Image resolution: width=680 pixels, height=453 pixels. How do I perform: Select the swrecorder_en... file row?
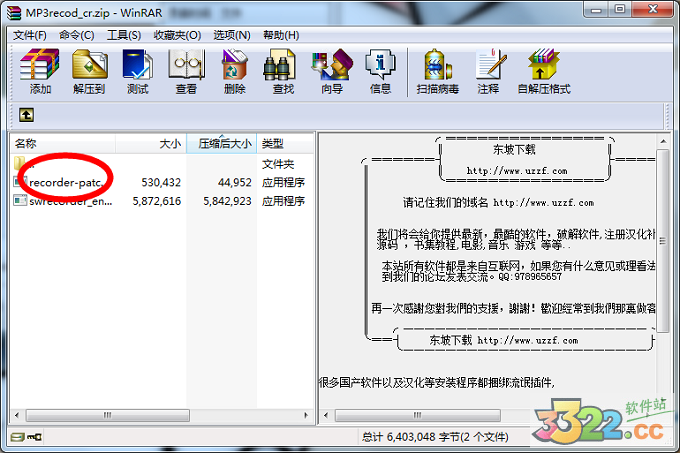click(161, 201)
